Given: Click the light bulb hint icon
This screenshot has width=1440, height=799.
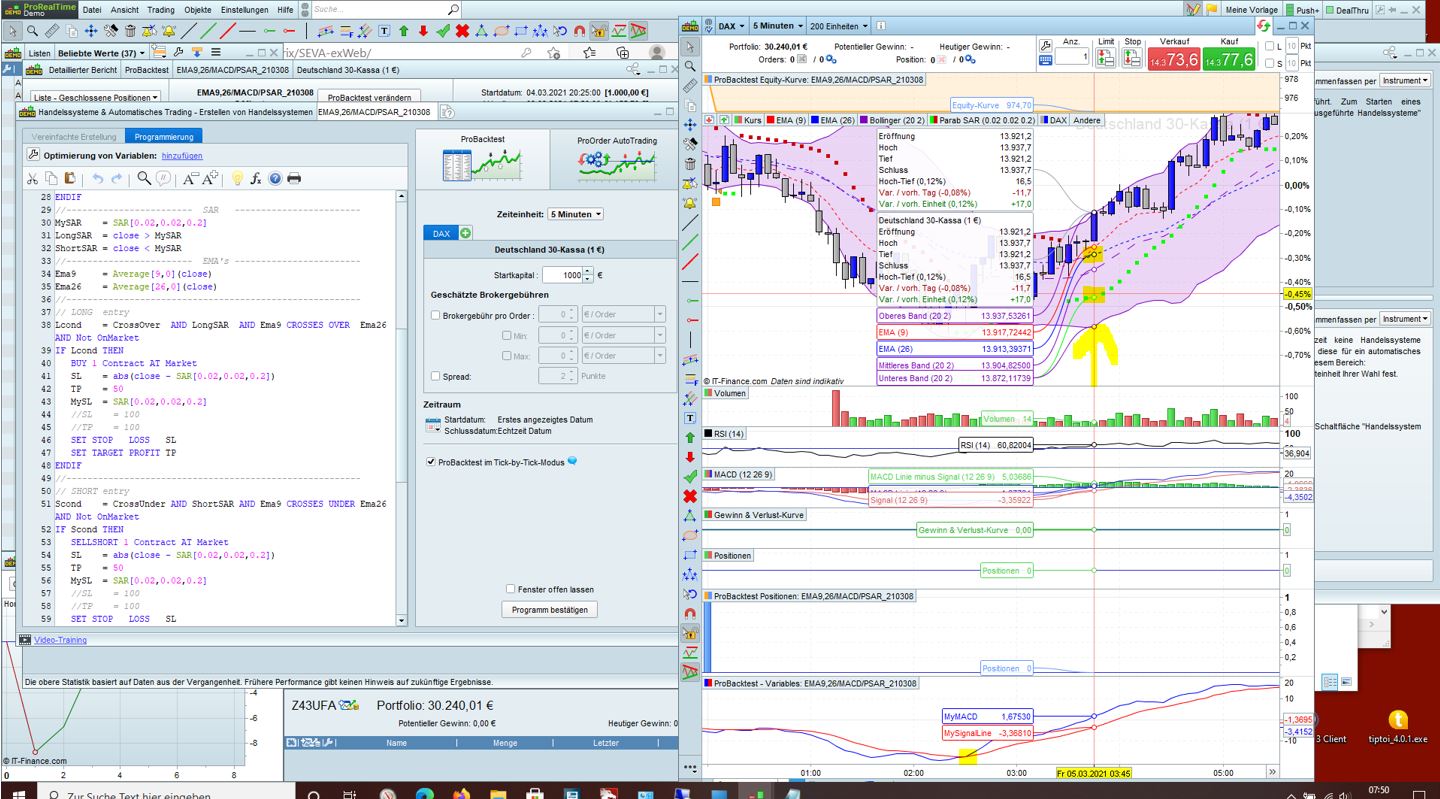Looking at the screenshot, I should pyautogui.click(x=237, y=178).
